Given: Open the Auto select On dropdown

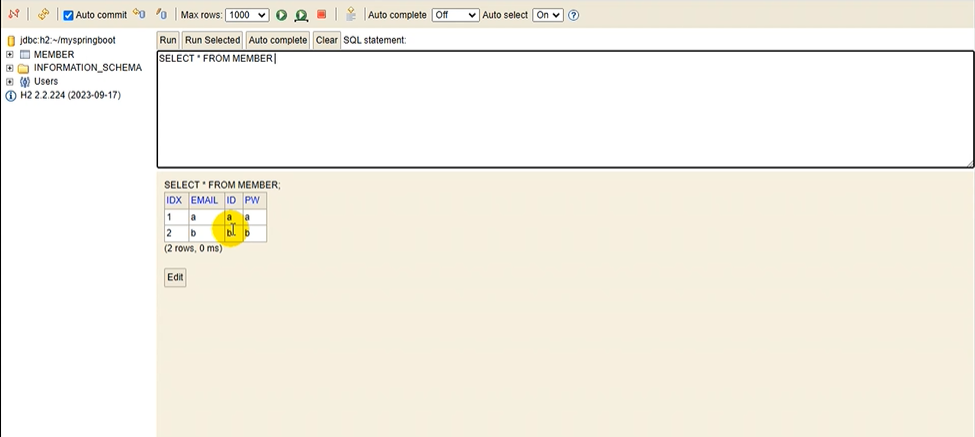Looking at the screenshot, I should tap(547, 14).
